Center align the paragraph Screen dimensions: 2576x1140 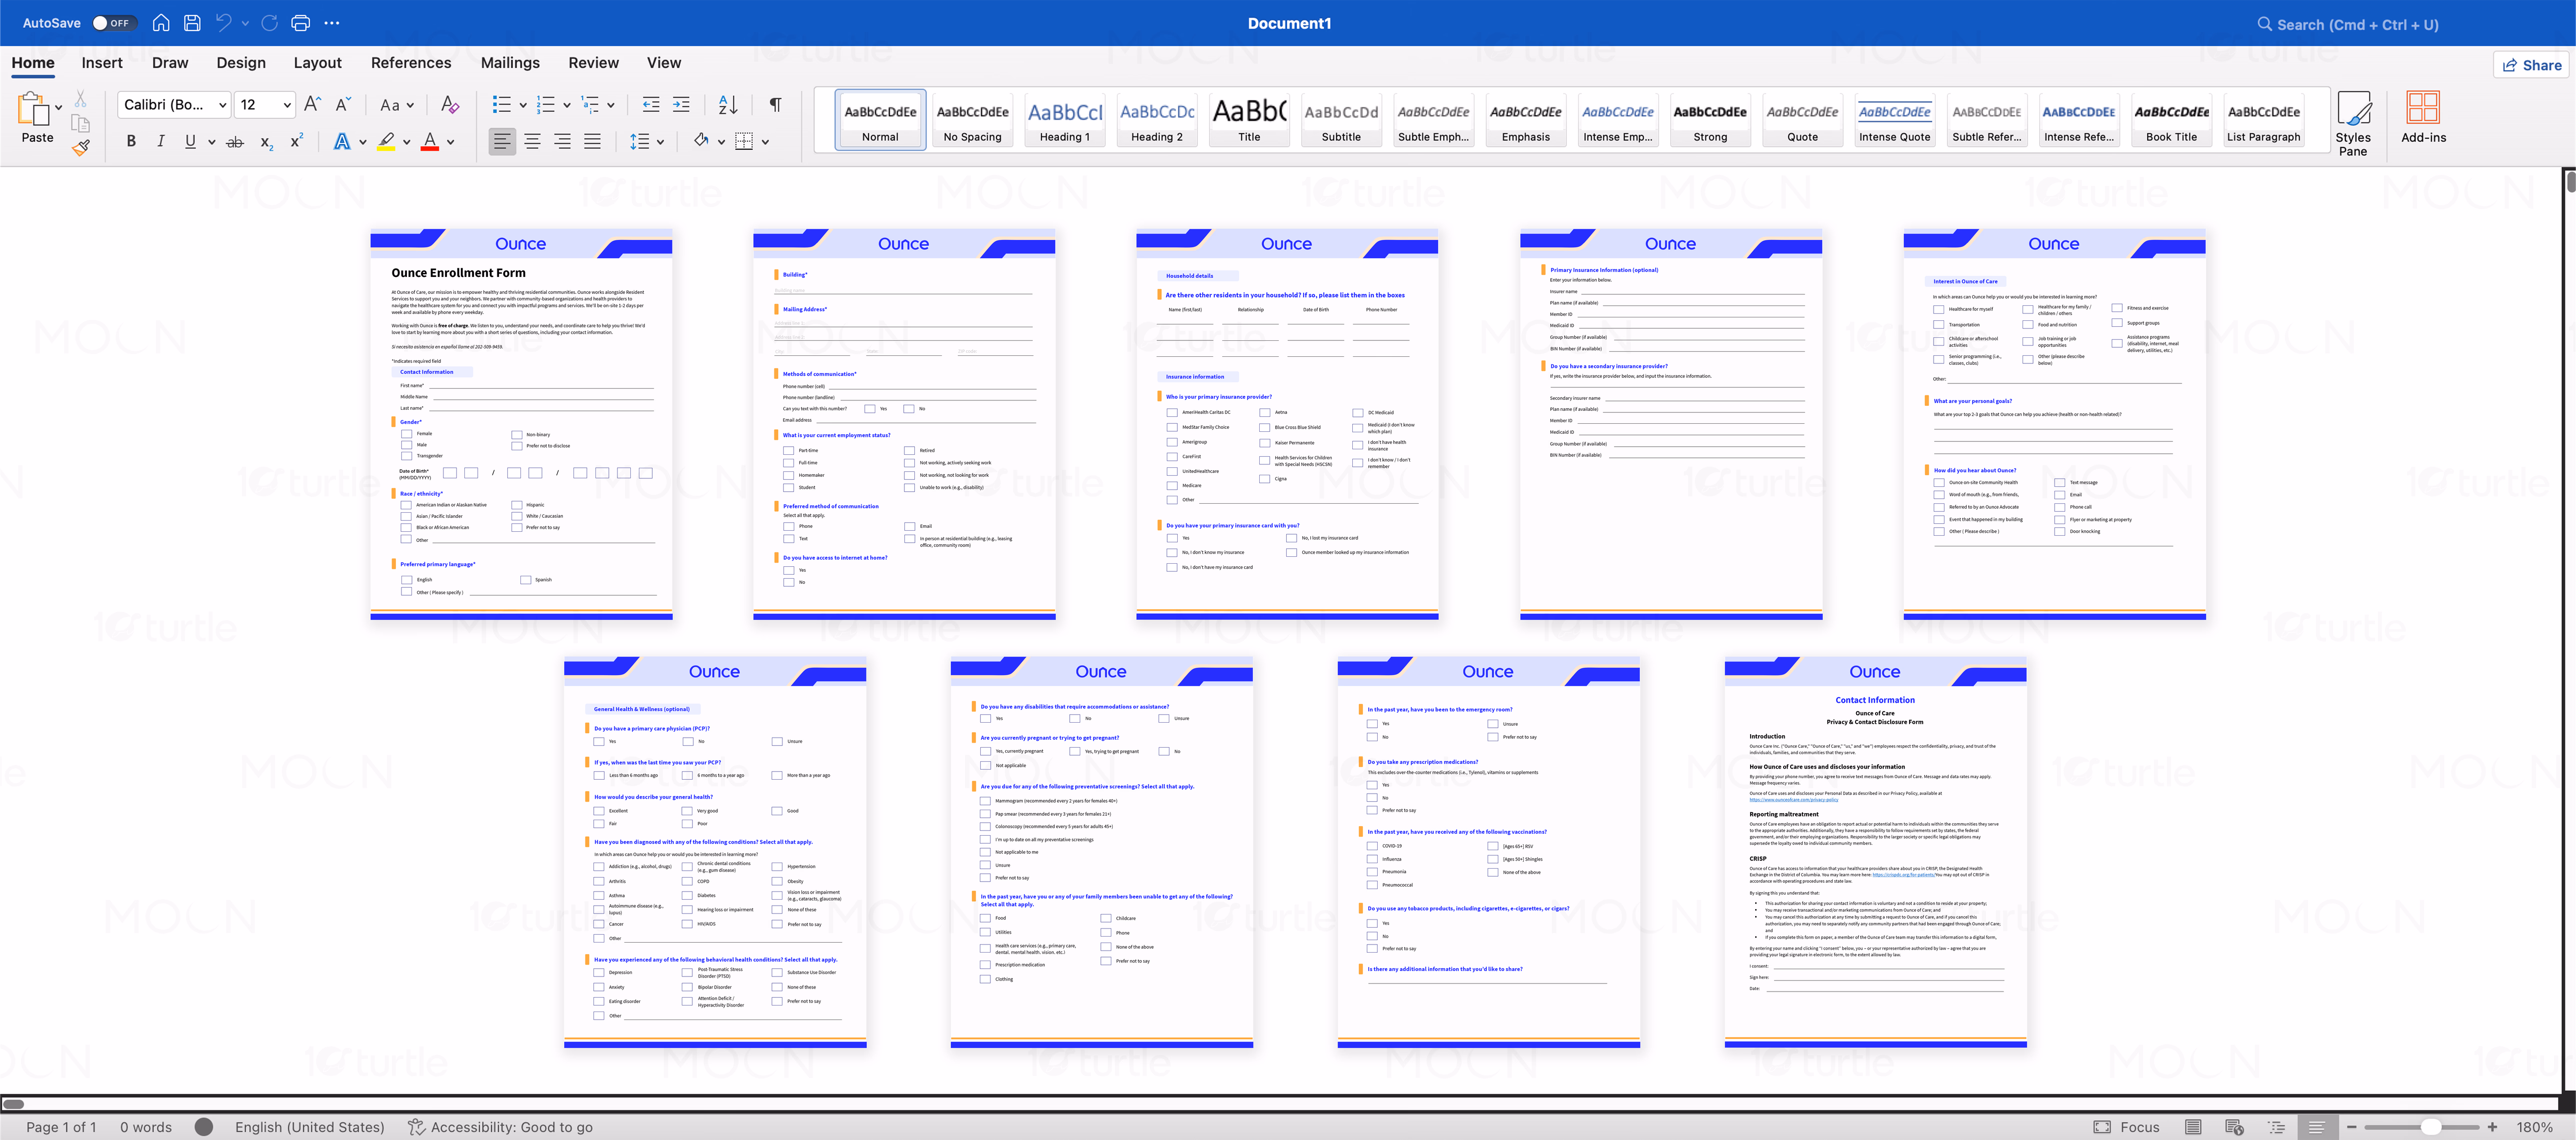tap(532, 141)
